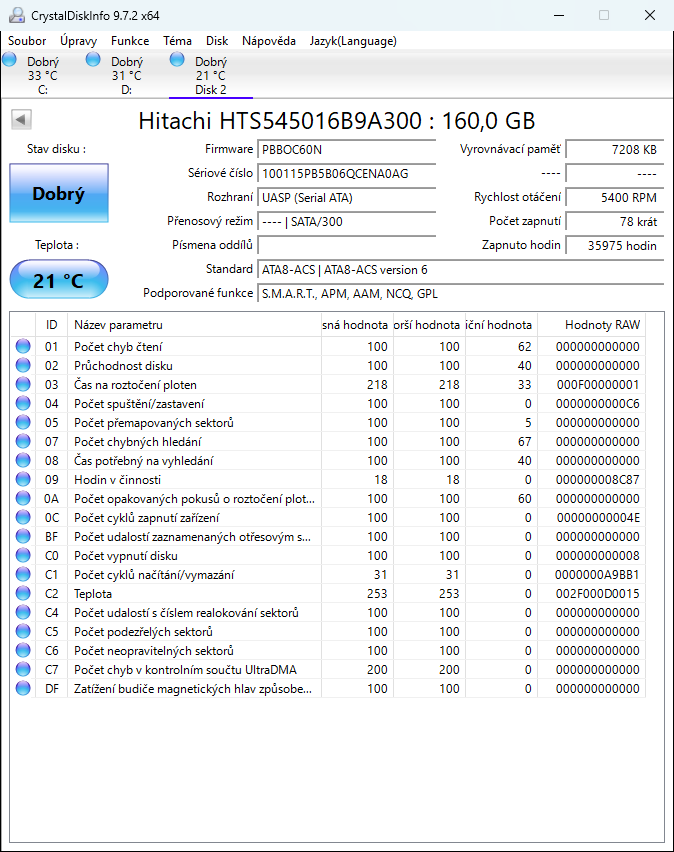The image size is (674, 852).
Task: Click the empty Písmena oddílů field
Action: click(x=346, y=245)
